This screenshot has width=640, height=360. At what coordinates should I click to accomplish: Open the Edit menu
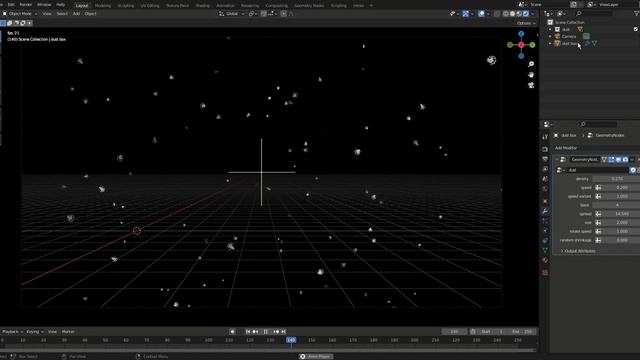pos(11,4)
